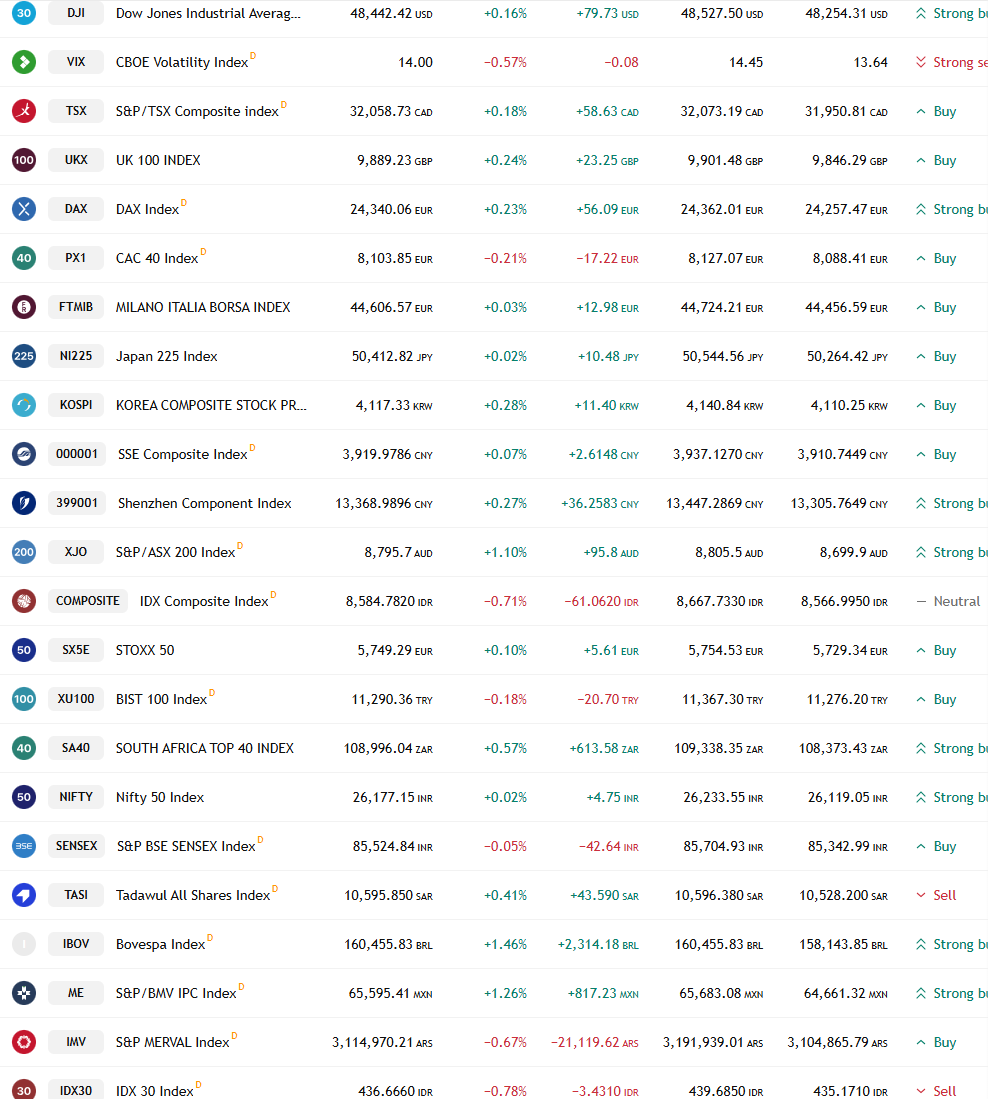Open the VIX ticker symbol
This screenshot has height=1099, width=988.
point(76,62)
